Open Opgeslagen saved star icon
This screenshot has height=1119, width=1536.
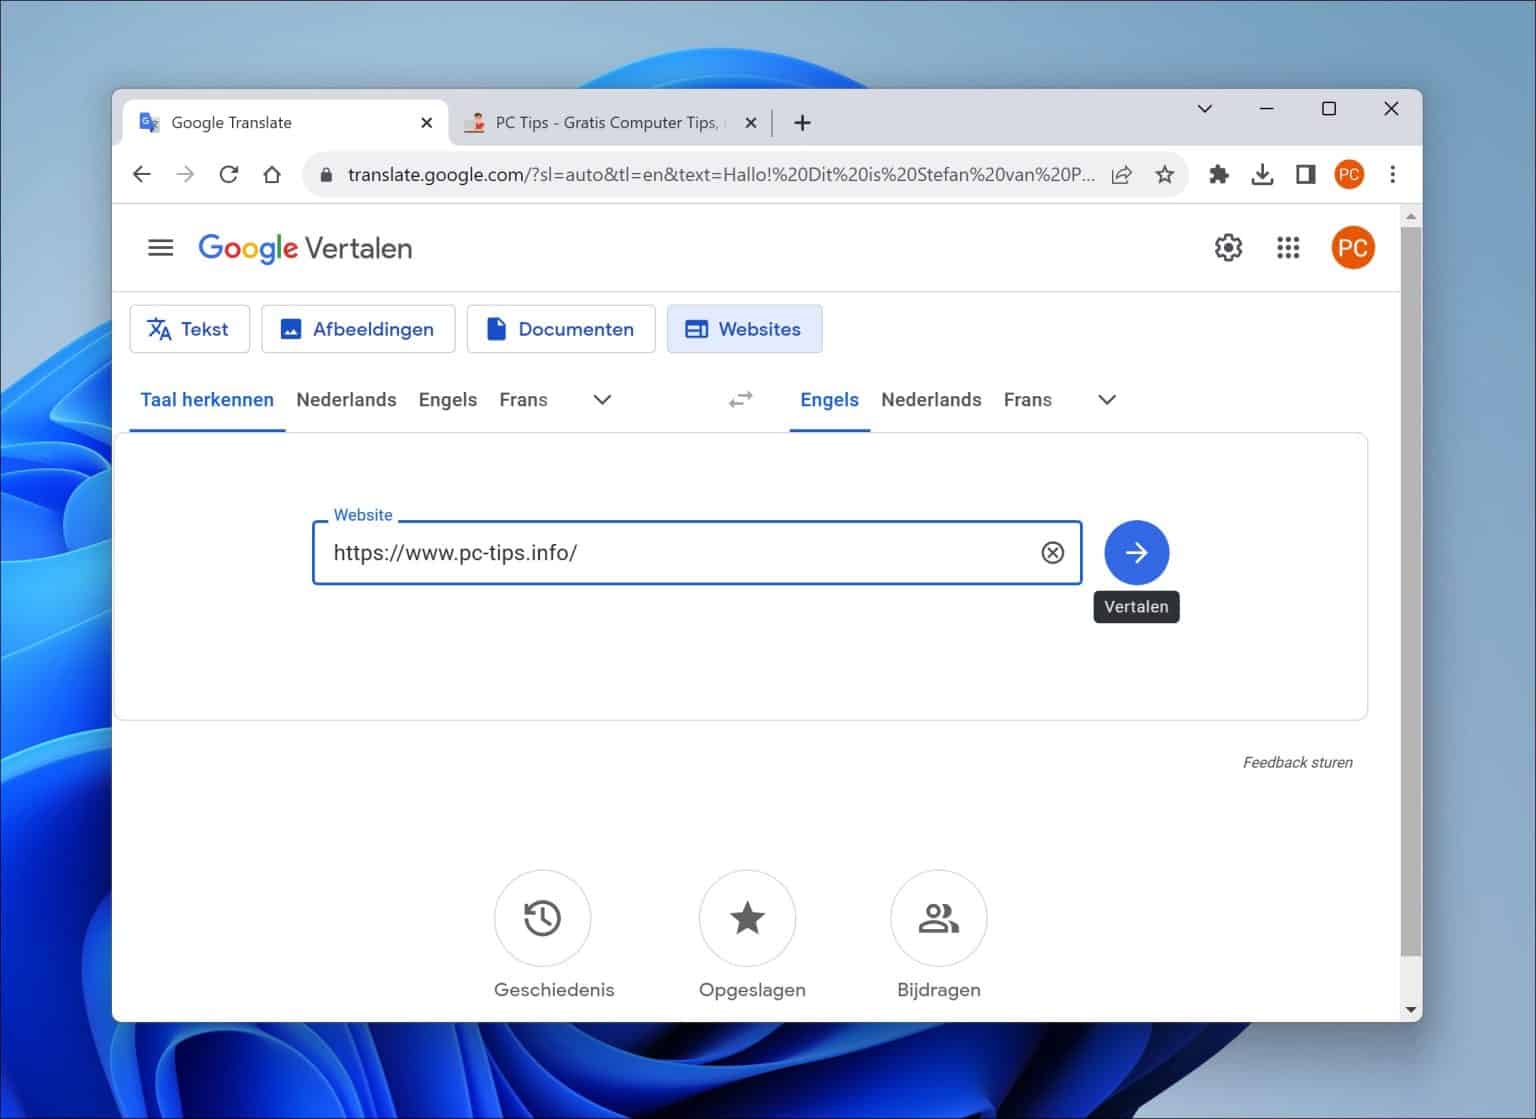[747, 918]
